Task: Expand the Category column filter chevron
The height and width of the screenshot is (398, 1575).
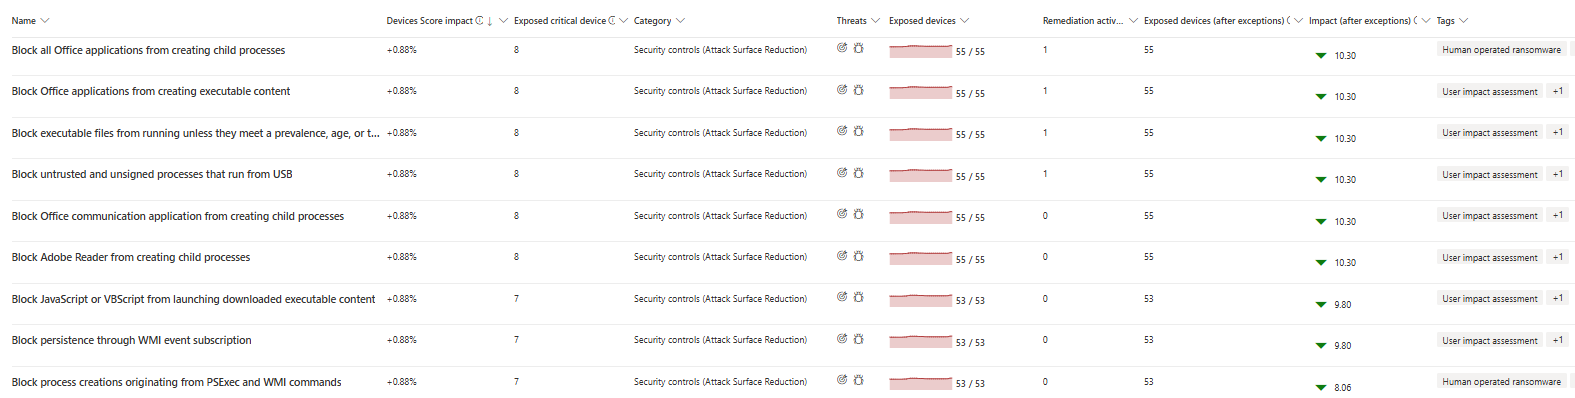Action: 681,21
